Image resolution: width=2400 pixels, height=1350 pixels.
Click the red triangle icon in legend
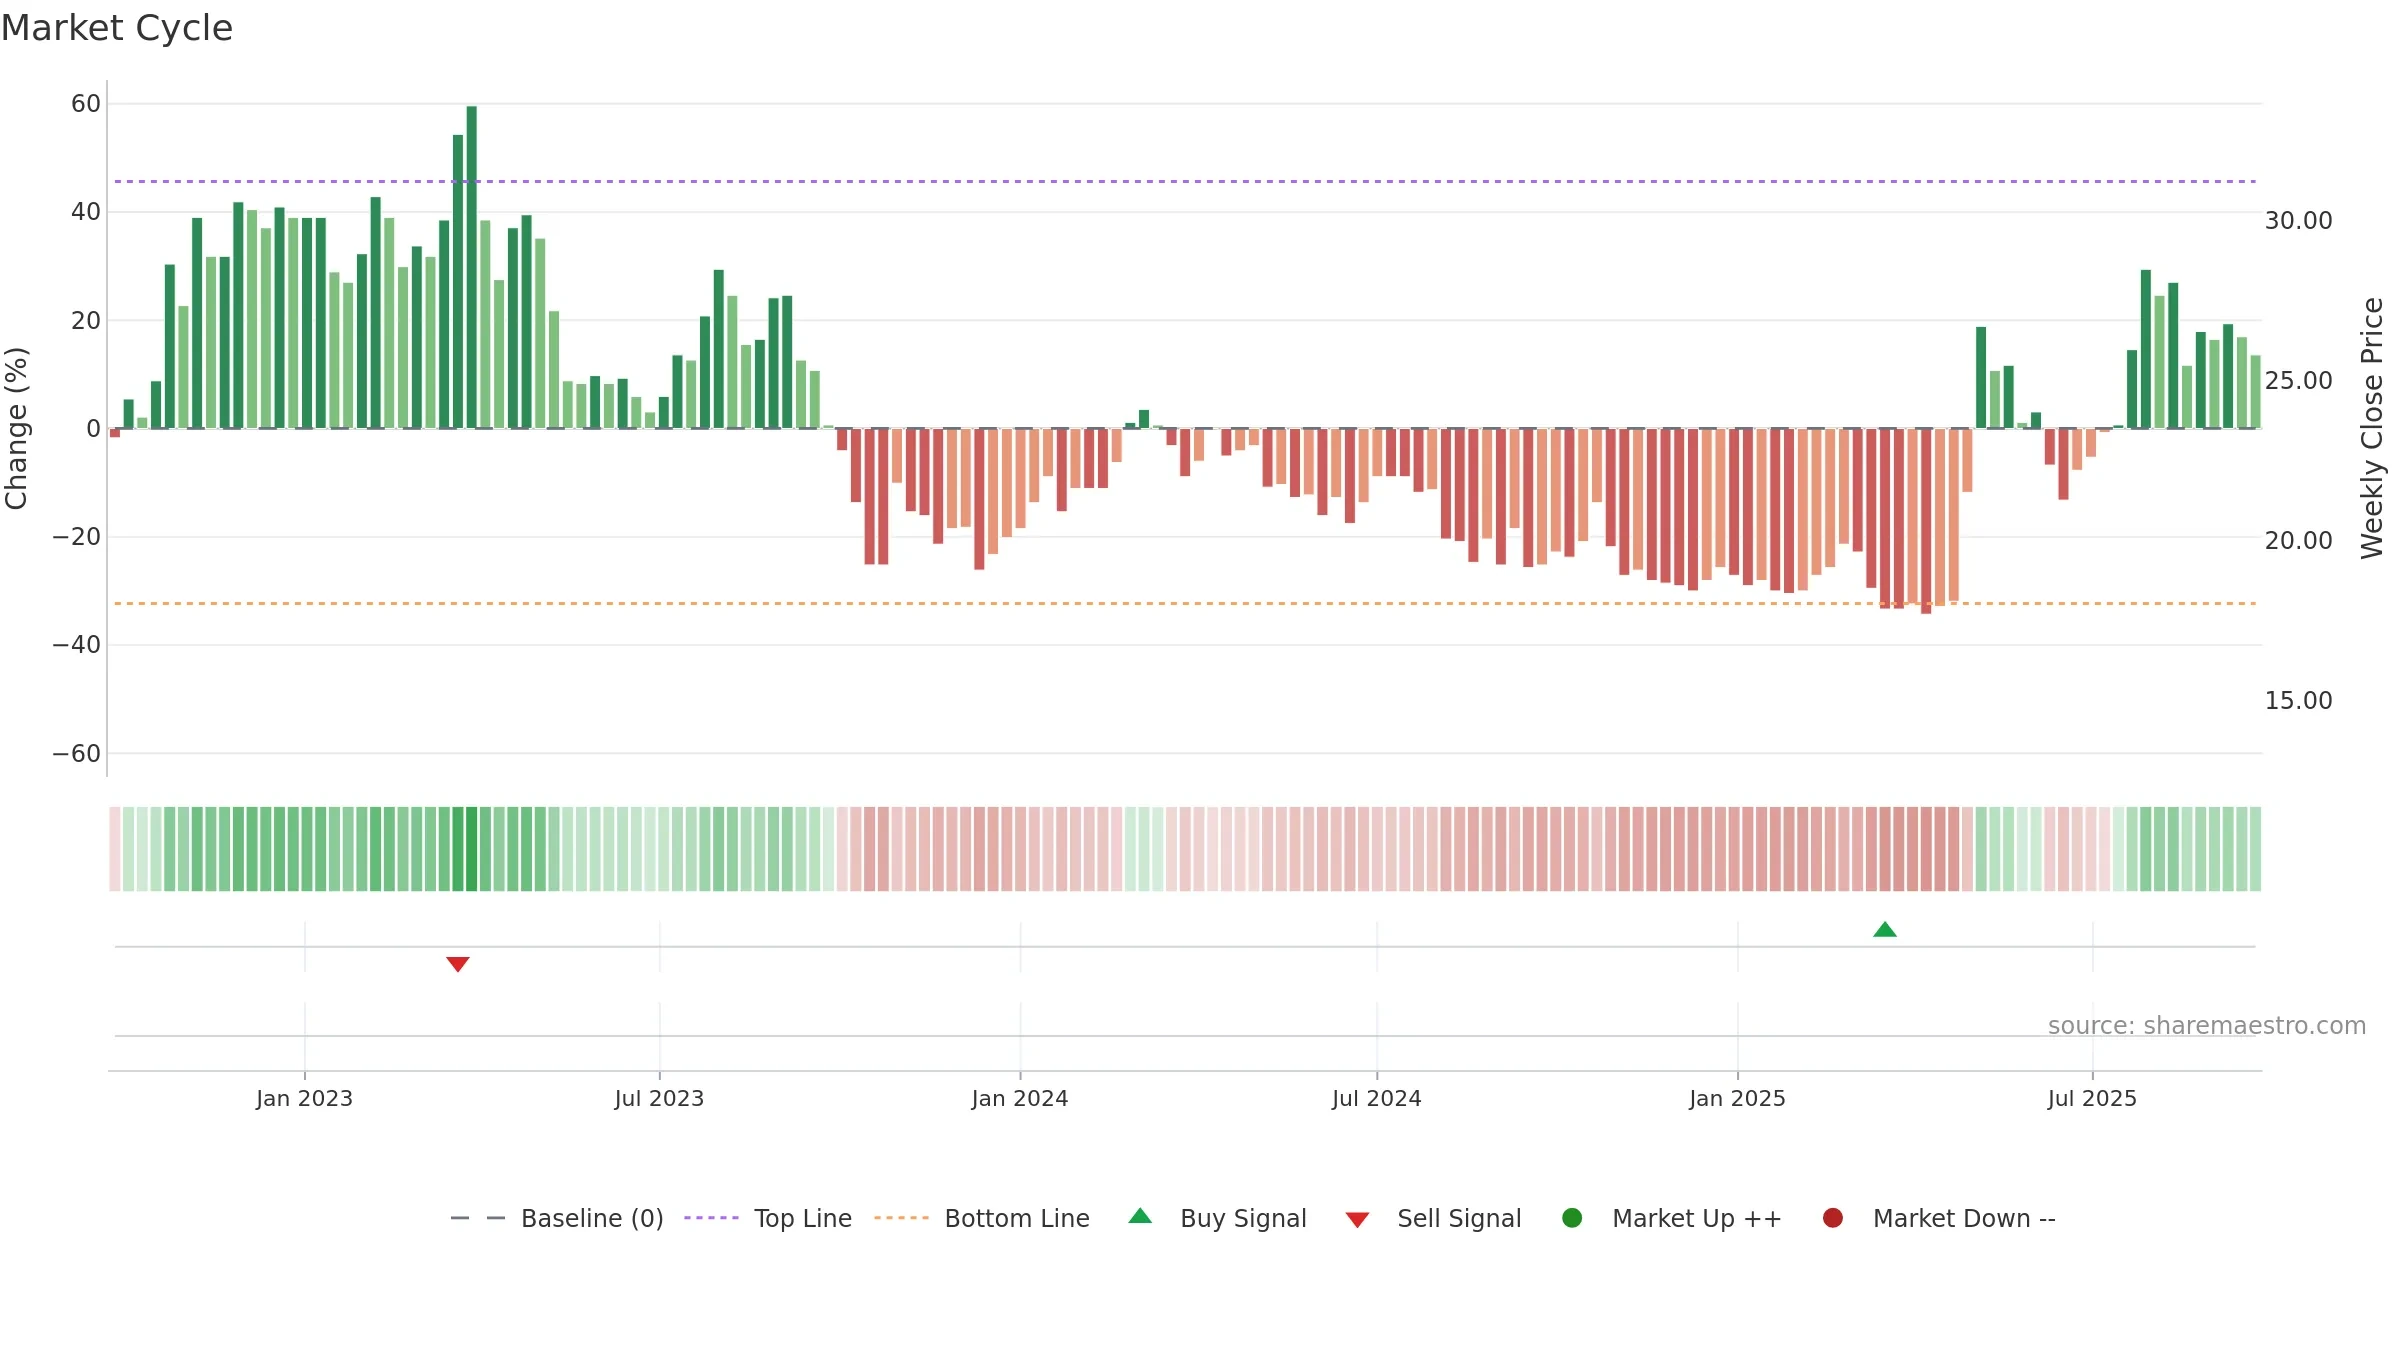point(1357,1220)
